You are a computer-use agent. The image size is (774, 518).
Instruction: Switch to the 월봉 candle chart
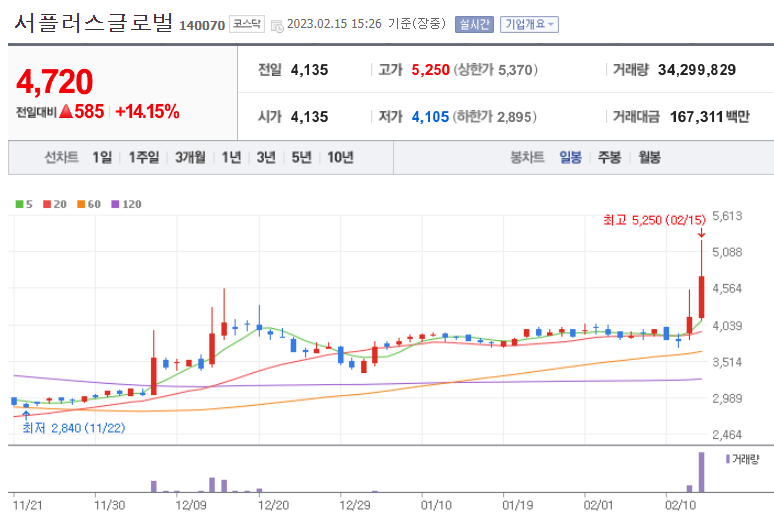(649, 158)
